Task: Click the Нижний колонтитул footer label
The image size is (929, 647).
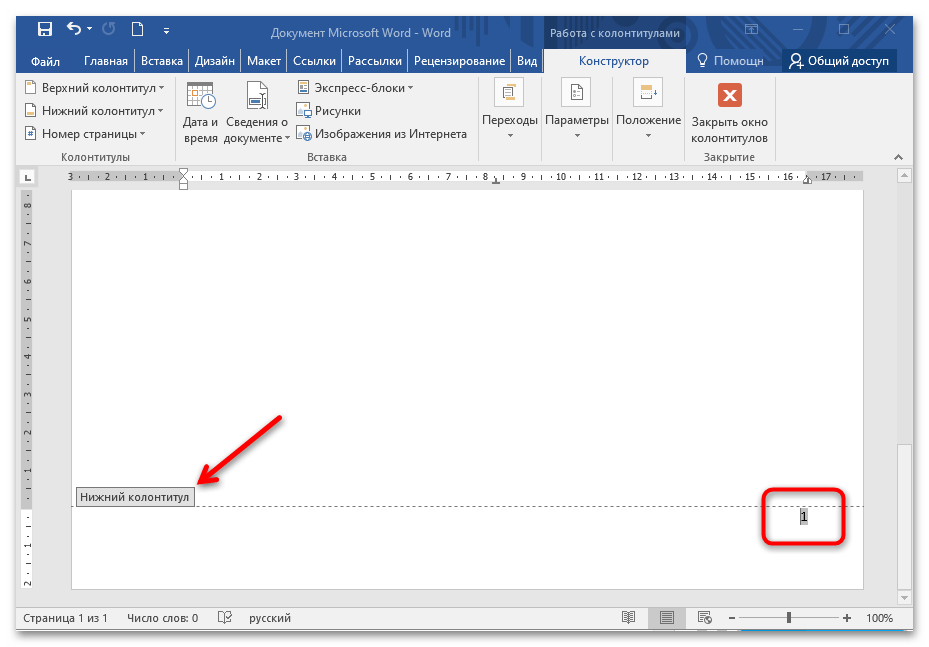Action: pyautogui.click(x=134, y=497)
